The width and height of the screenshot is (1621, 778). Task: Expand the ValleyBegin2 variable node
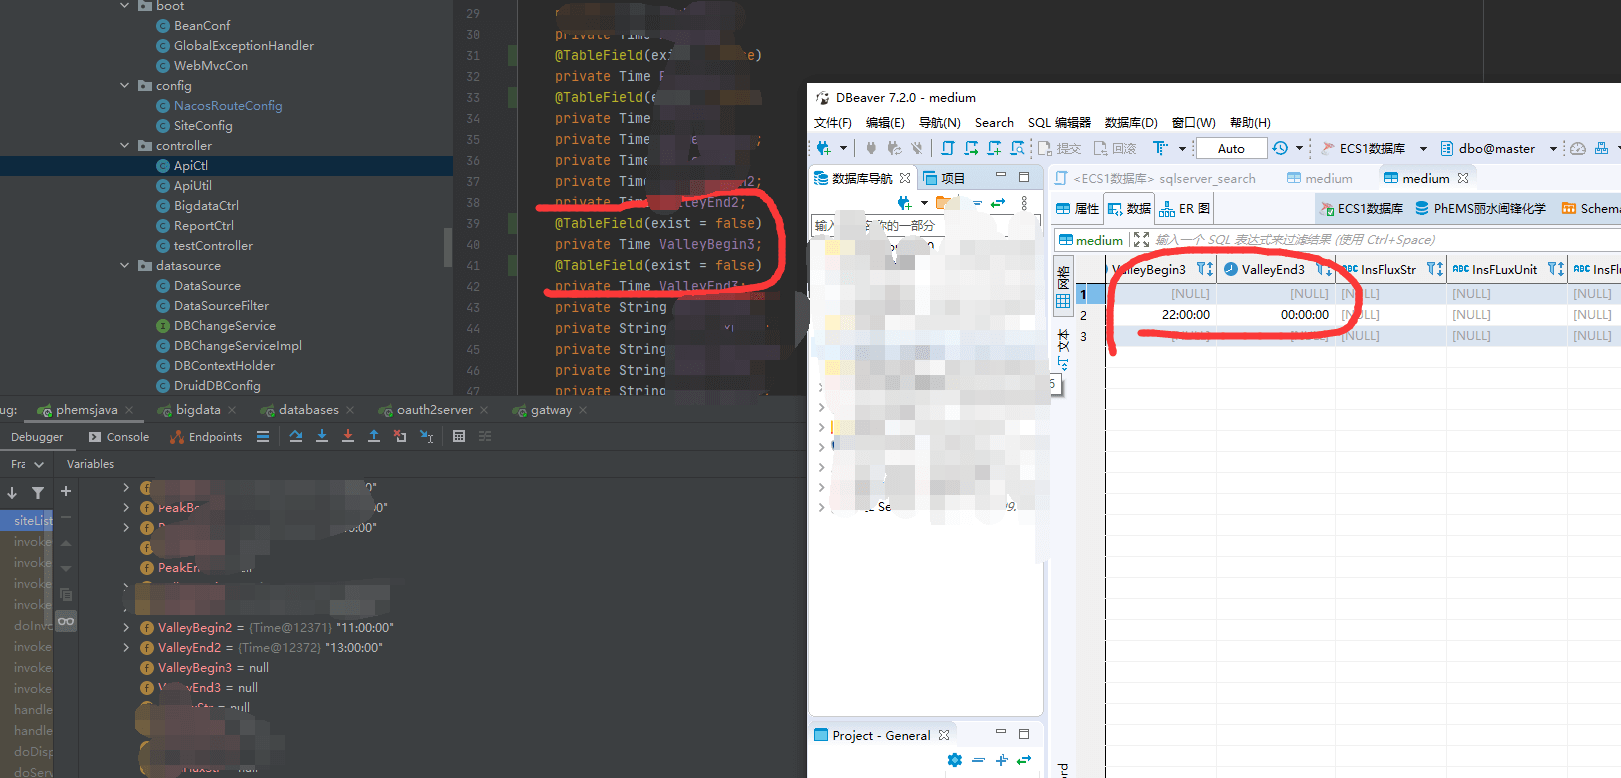pos(126,628)
